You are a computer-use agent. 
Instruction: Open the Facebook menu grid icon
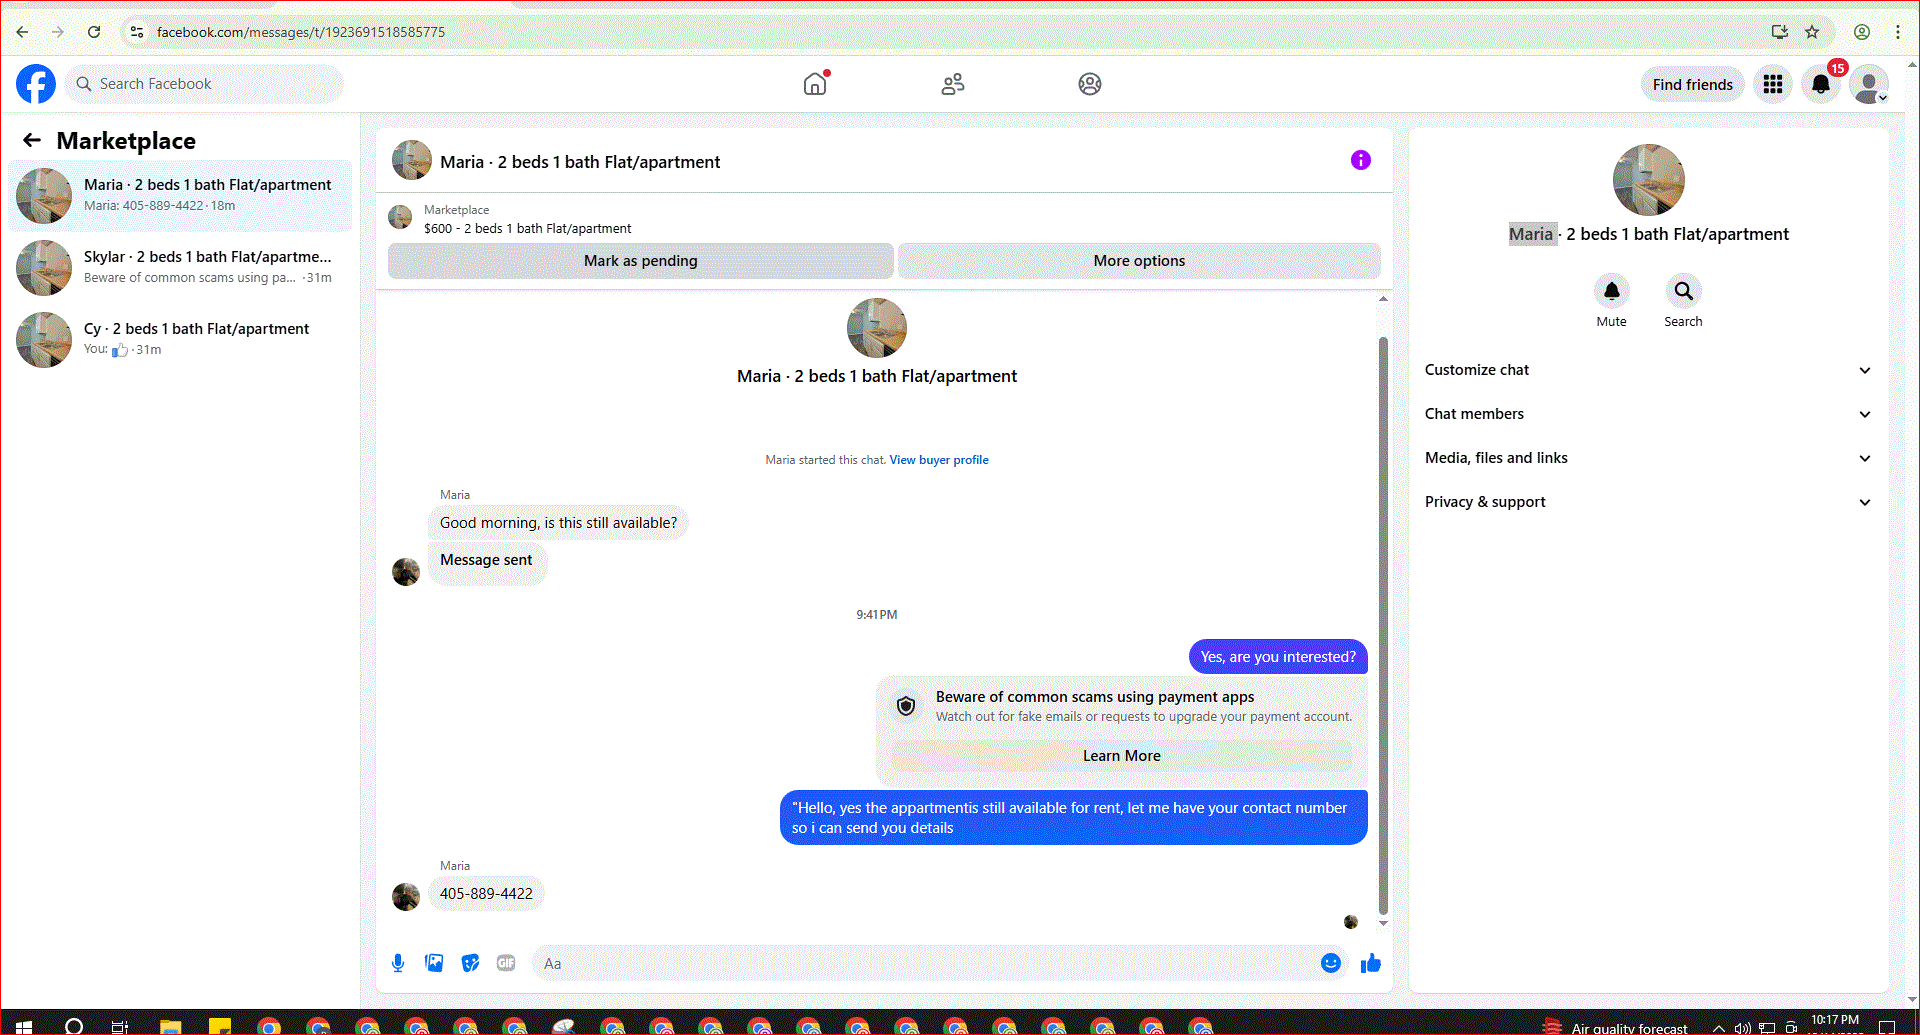[x=1773, y=84]
